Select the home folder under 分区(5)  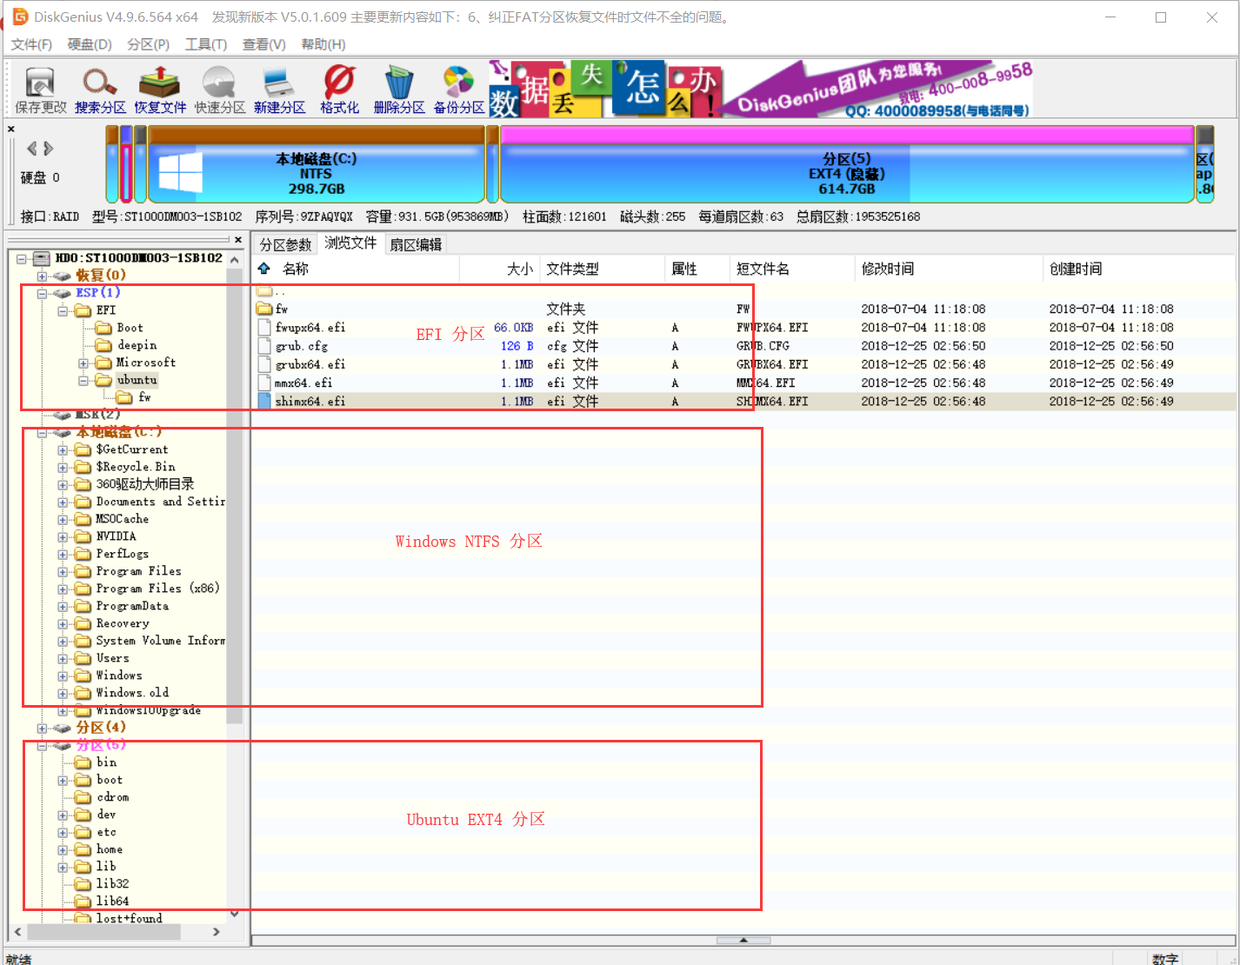(x=109, y=849)
